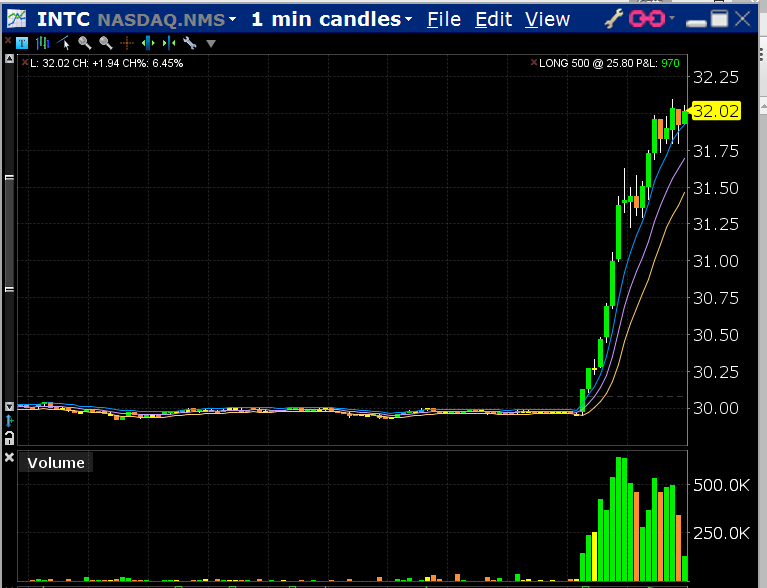Open chart settings via toolbar wrench
The width and height of the screenshot is (767, 588).
pyautogui.click(x=189, y=42)
